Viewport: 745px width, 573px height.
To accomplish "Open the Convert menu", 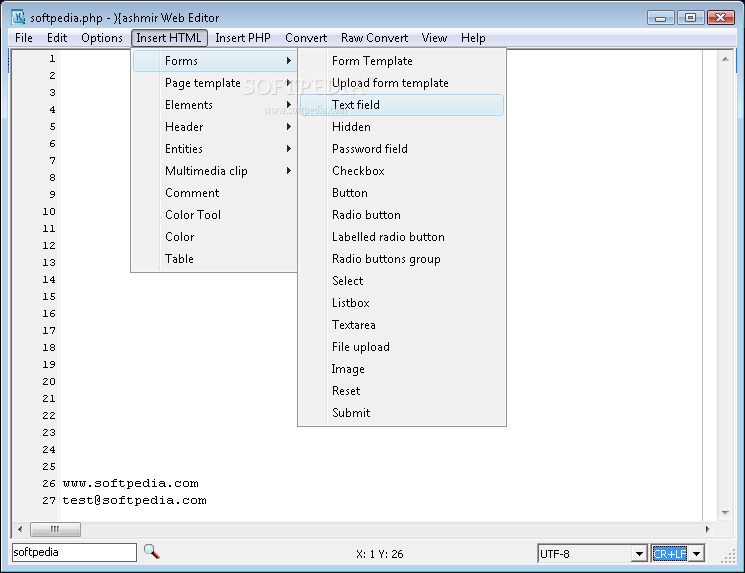I will [306, 38].
